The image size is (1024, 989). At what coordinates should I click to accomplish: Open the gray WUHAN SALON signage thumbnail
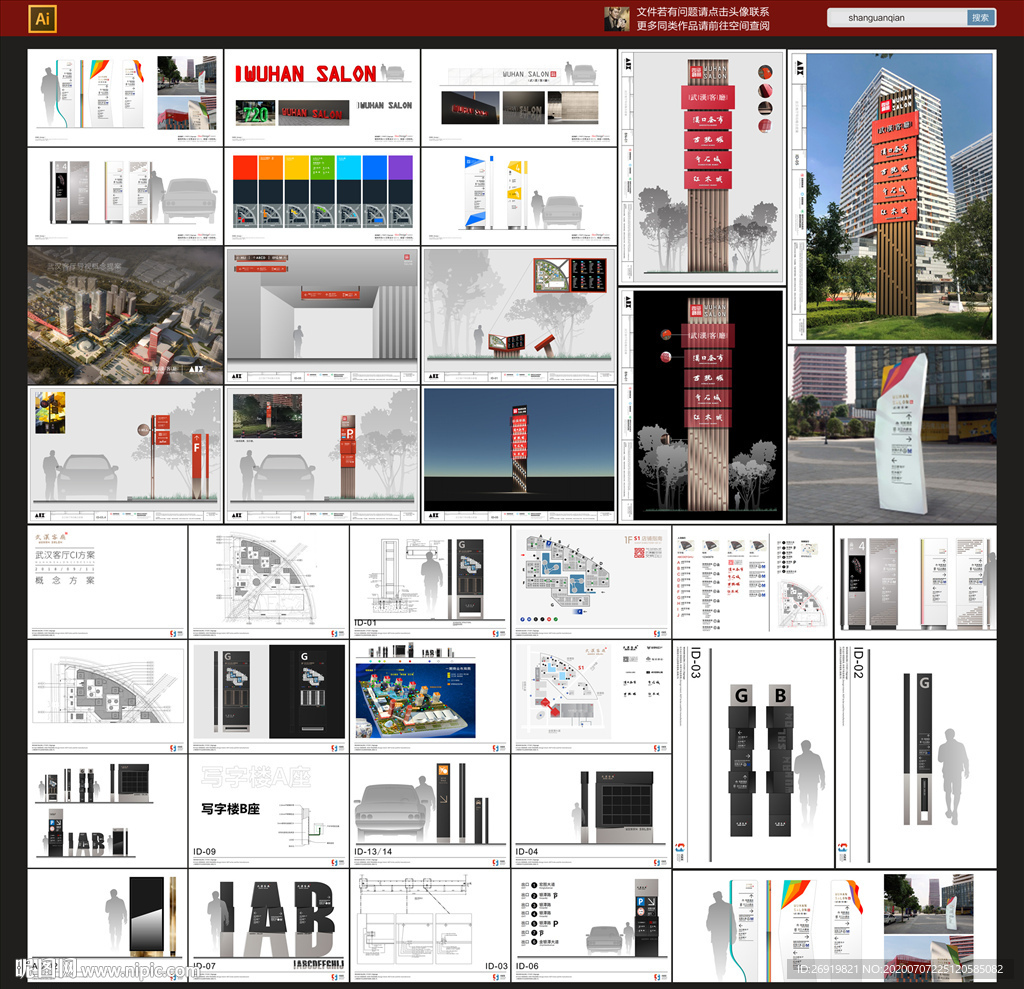coord(519,97)
